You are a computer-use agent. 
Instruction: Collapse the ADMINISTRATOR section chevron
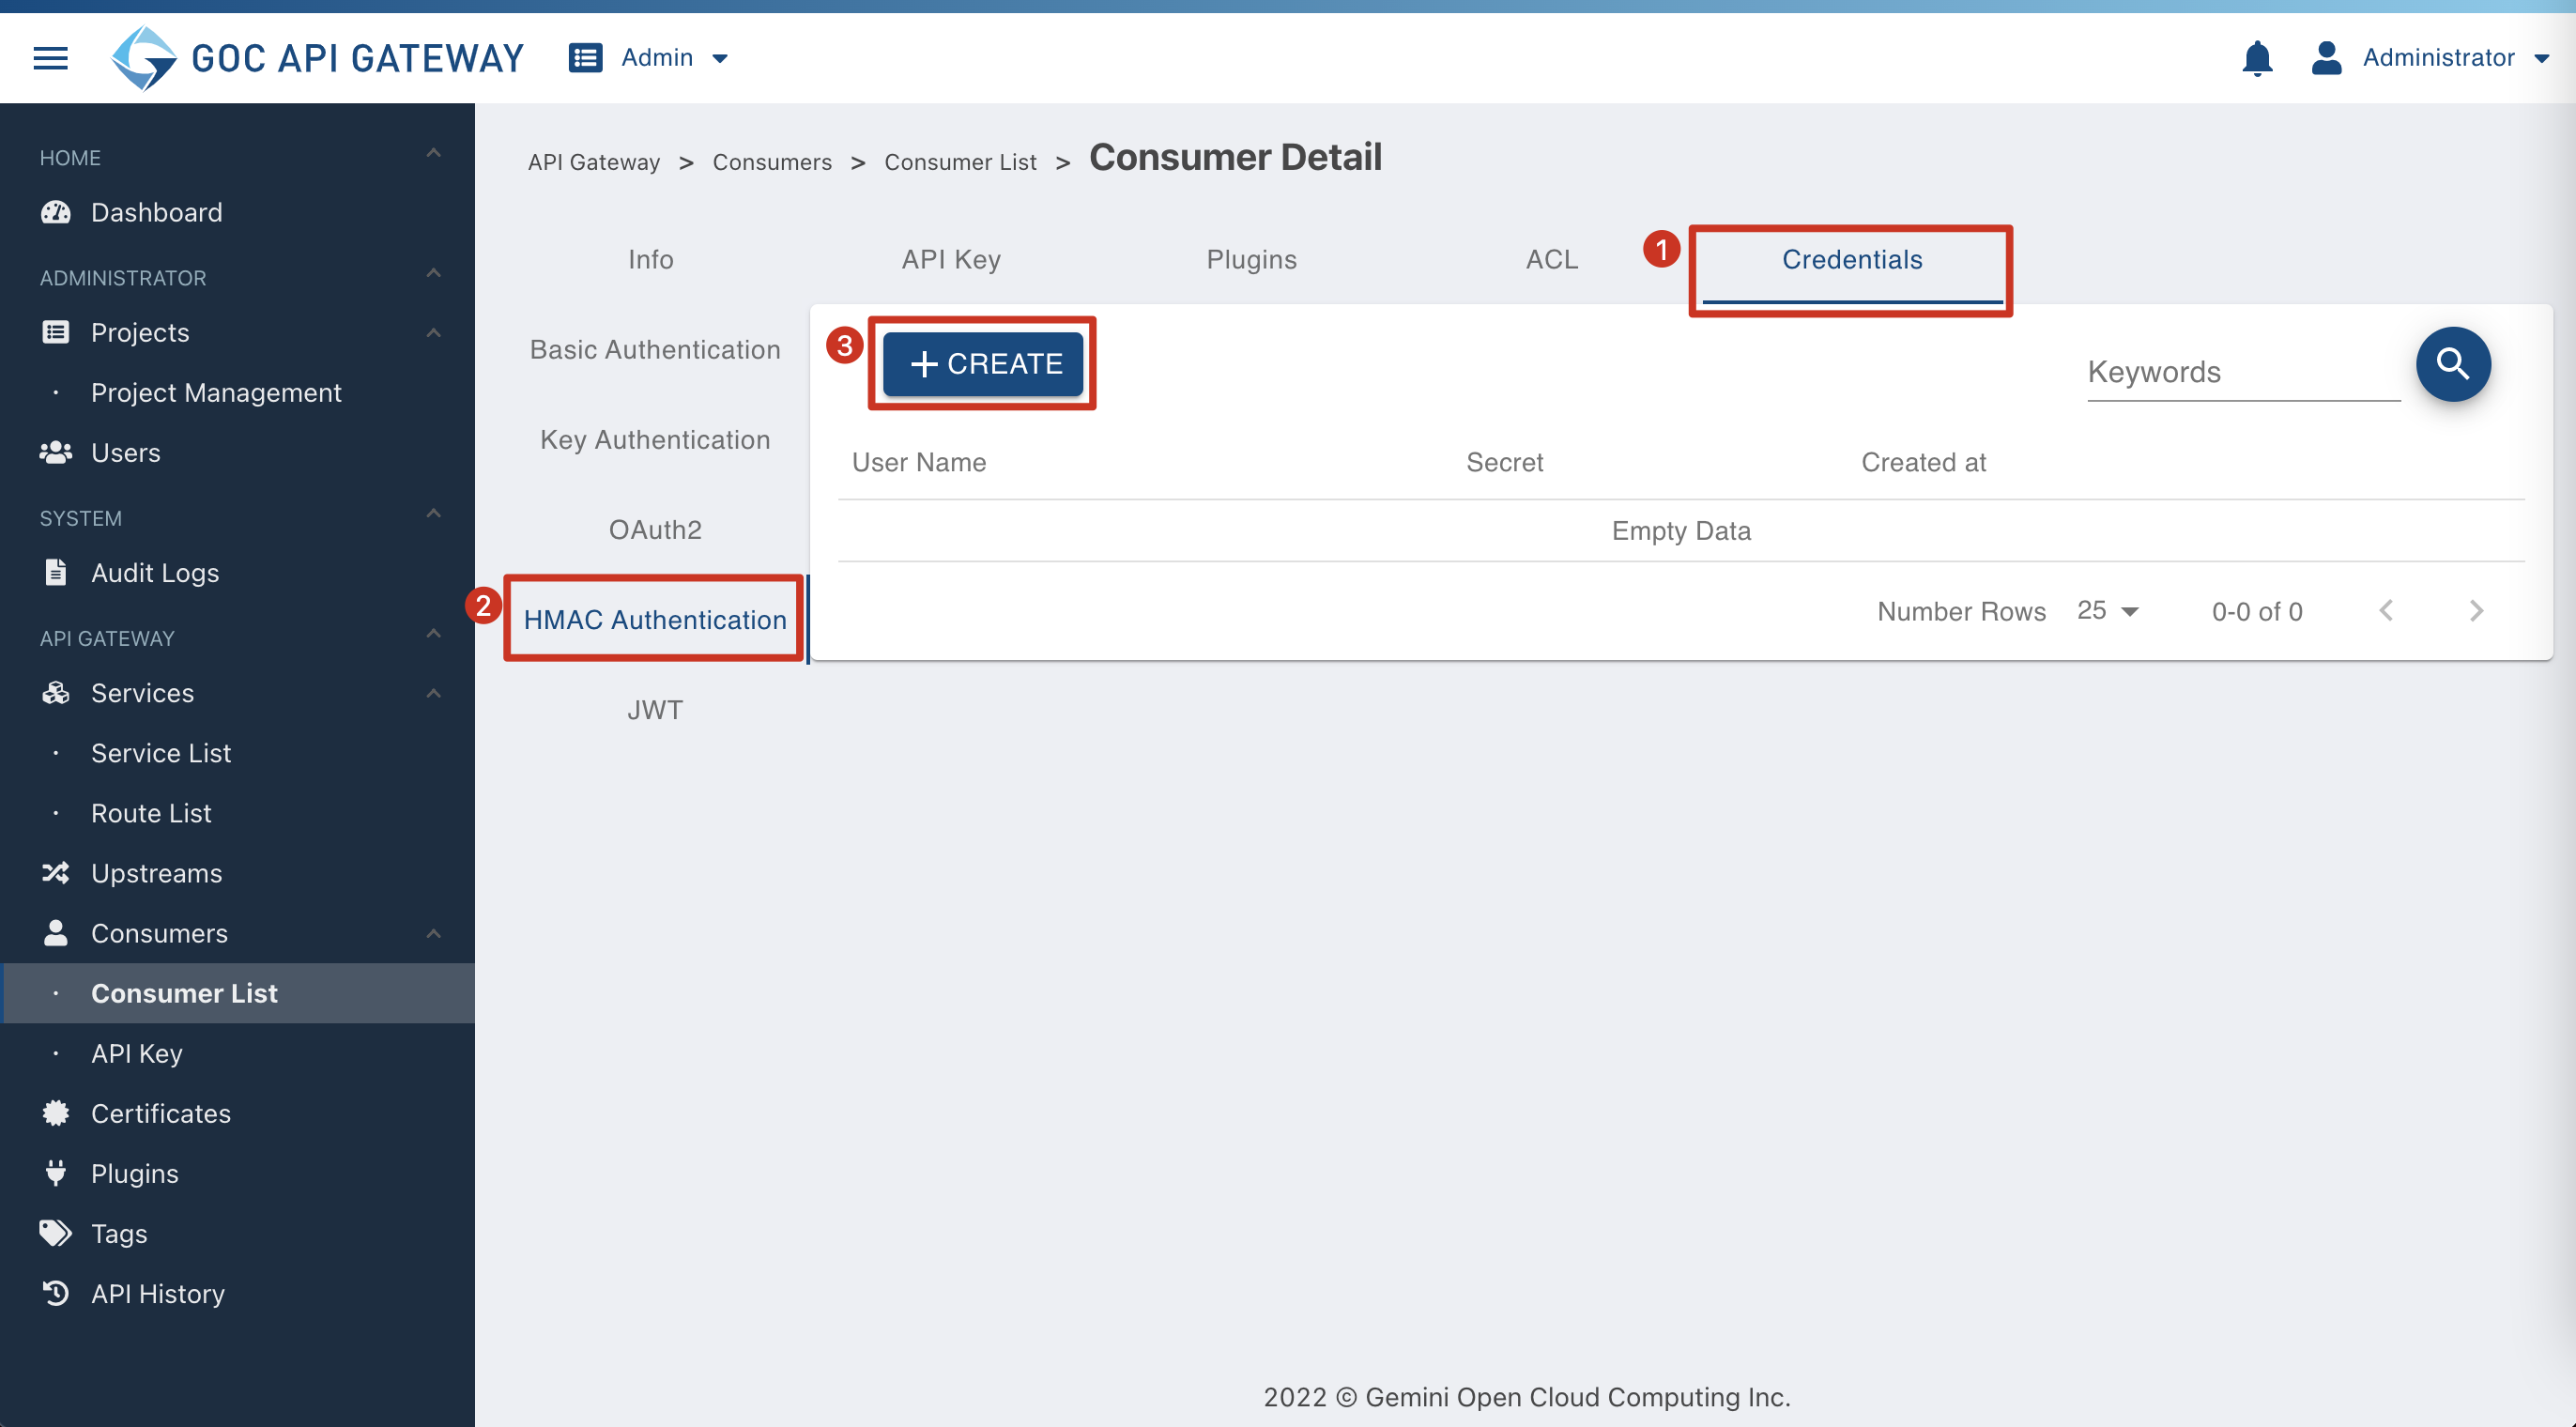(x=433, y=273)
